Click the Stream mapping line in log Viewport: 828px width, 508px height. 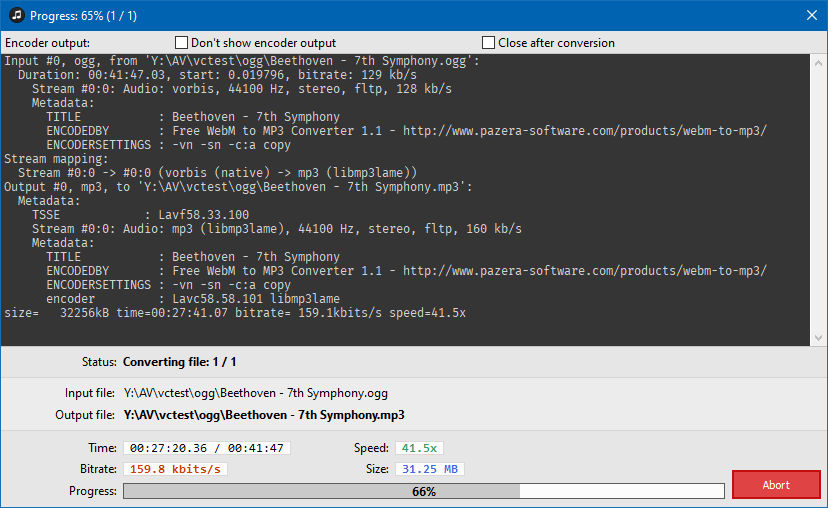click(56, 159)
